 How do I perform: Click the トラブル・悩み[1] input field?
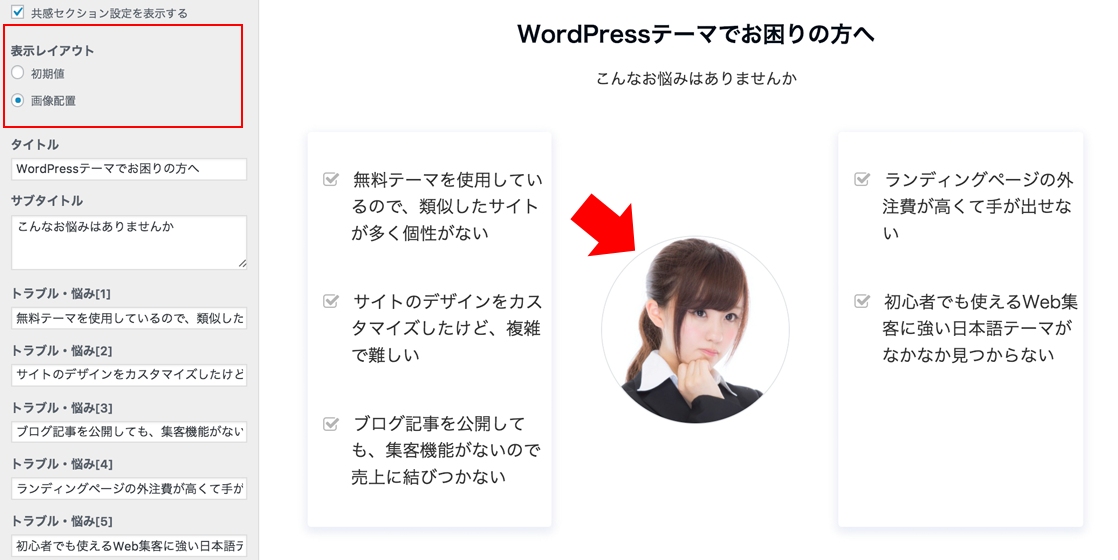(x=129, y=318)
